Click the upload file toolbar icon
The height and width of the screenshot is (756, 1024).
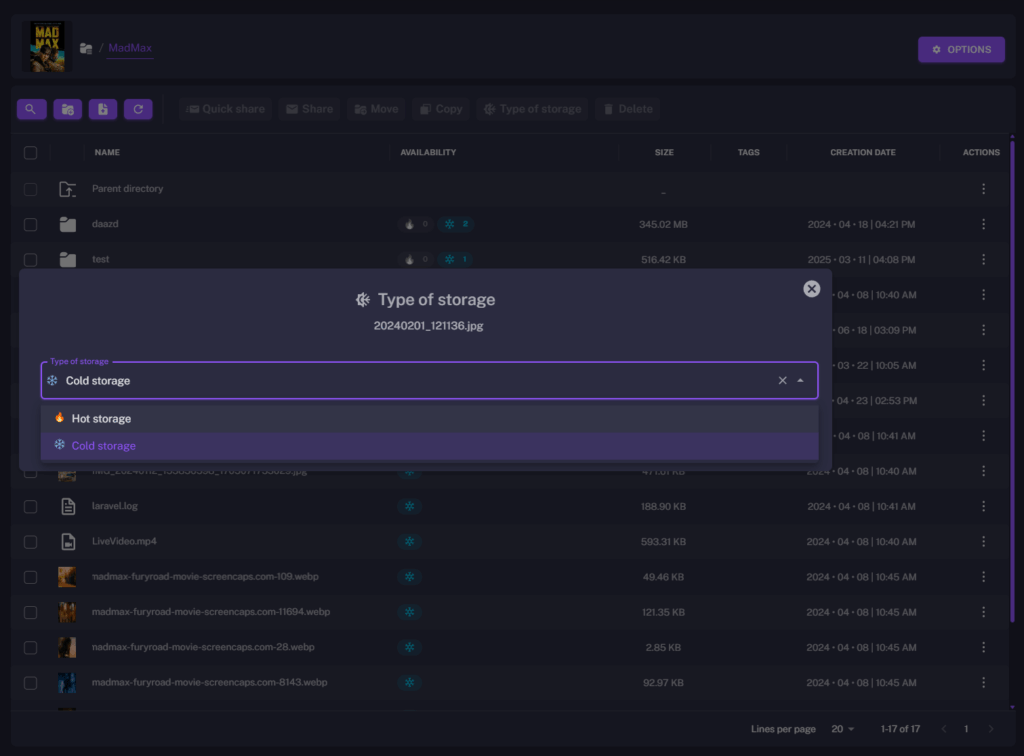(103, 109)
